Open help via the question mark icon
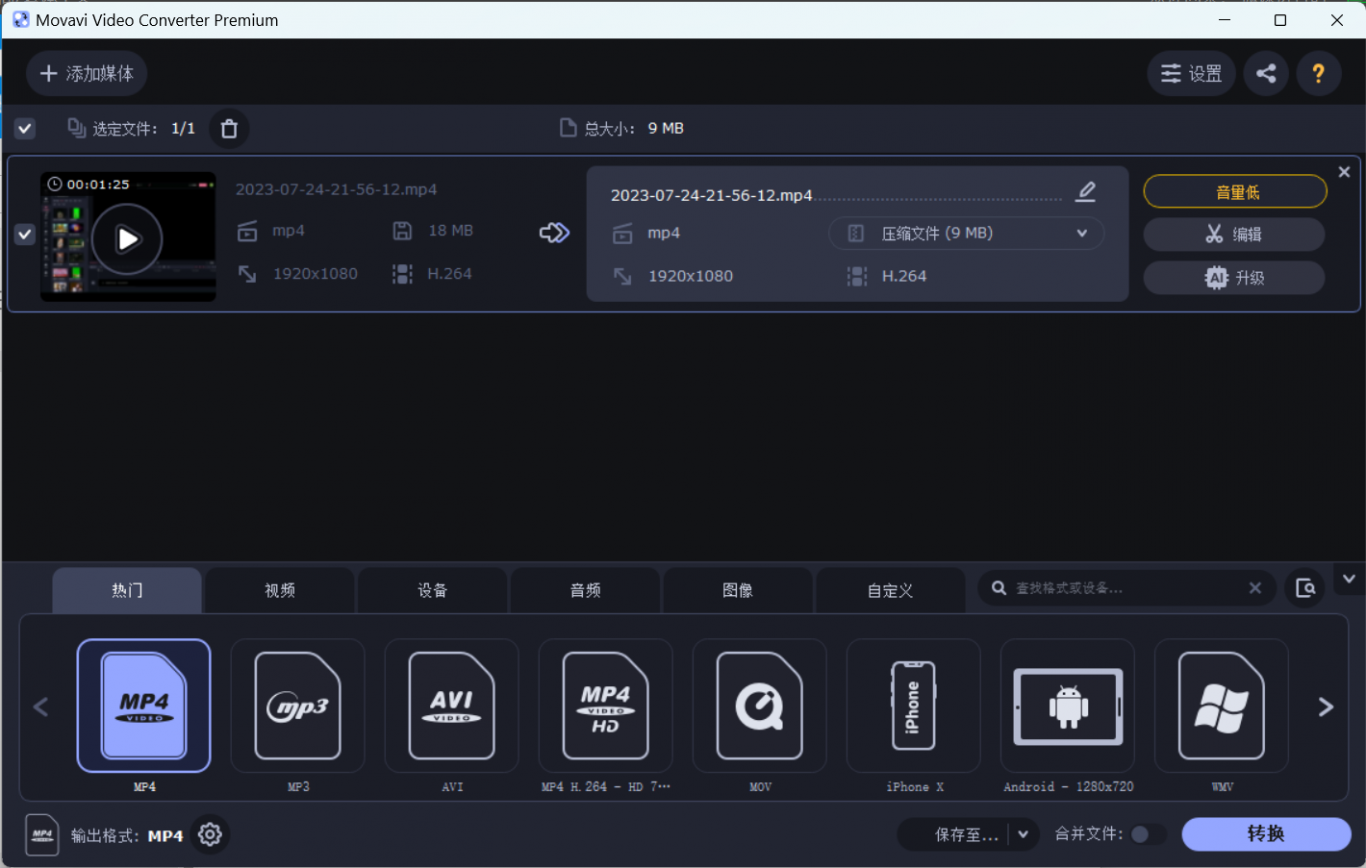The width and height of the screenshot is (1366, 868). pyautogui.click(x=1318, y=73)
